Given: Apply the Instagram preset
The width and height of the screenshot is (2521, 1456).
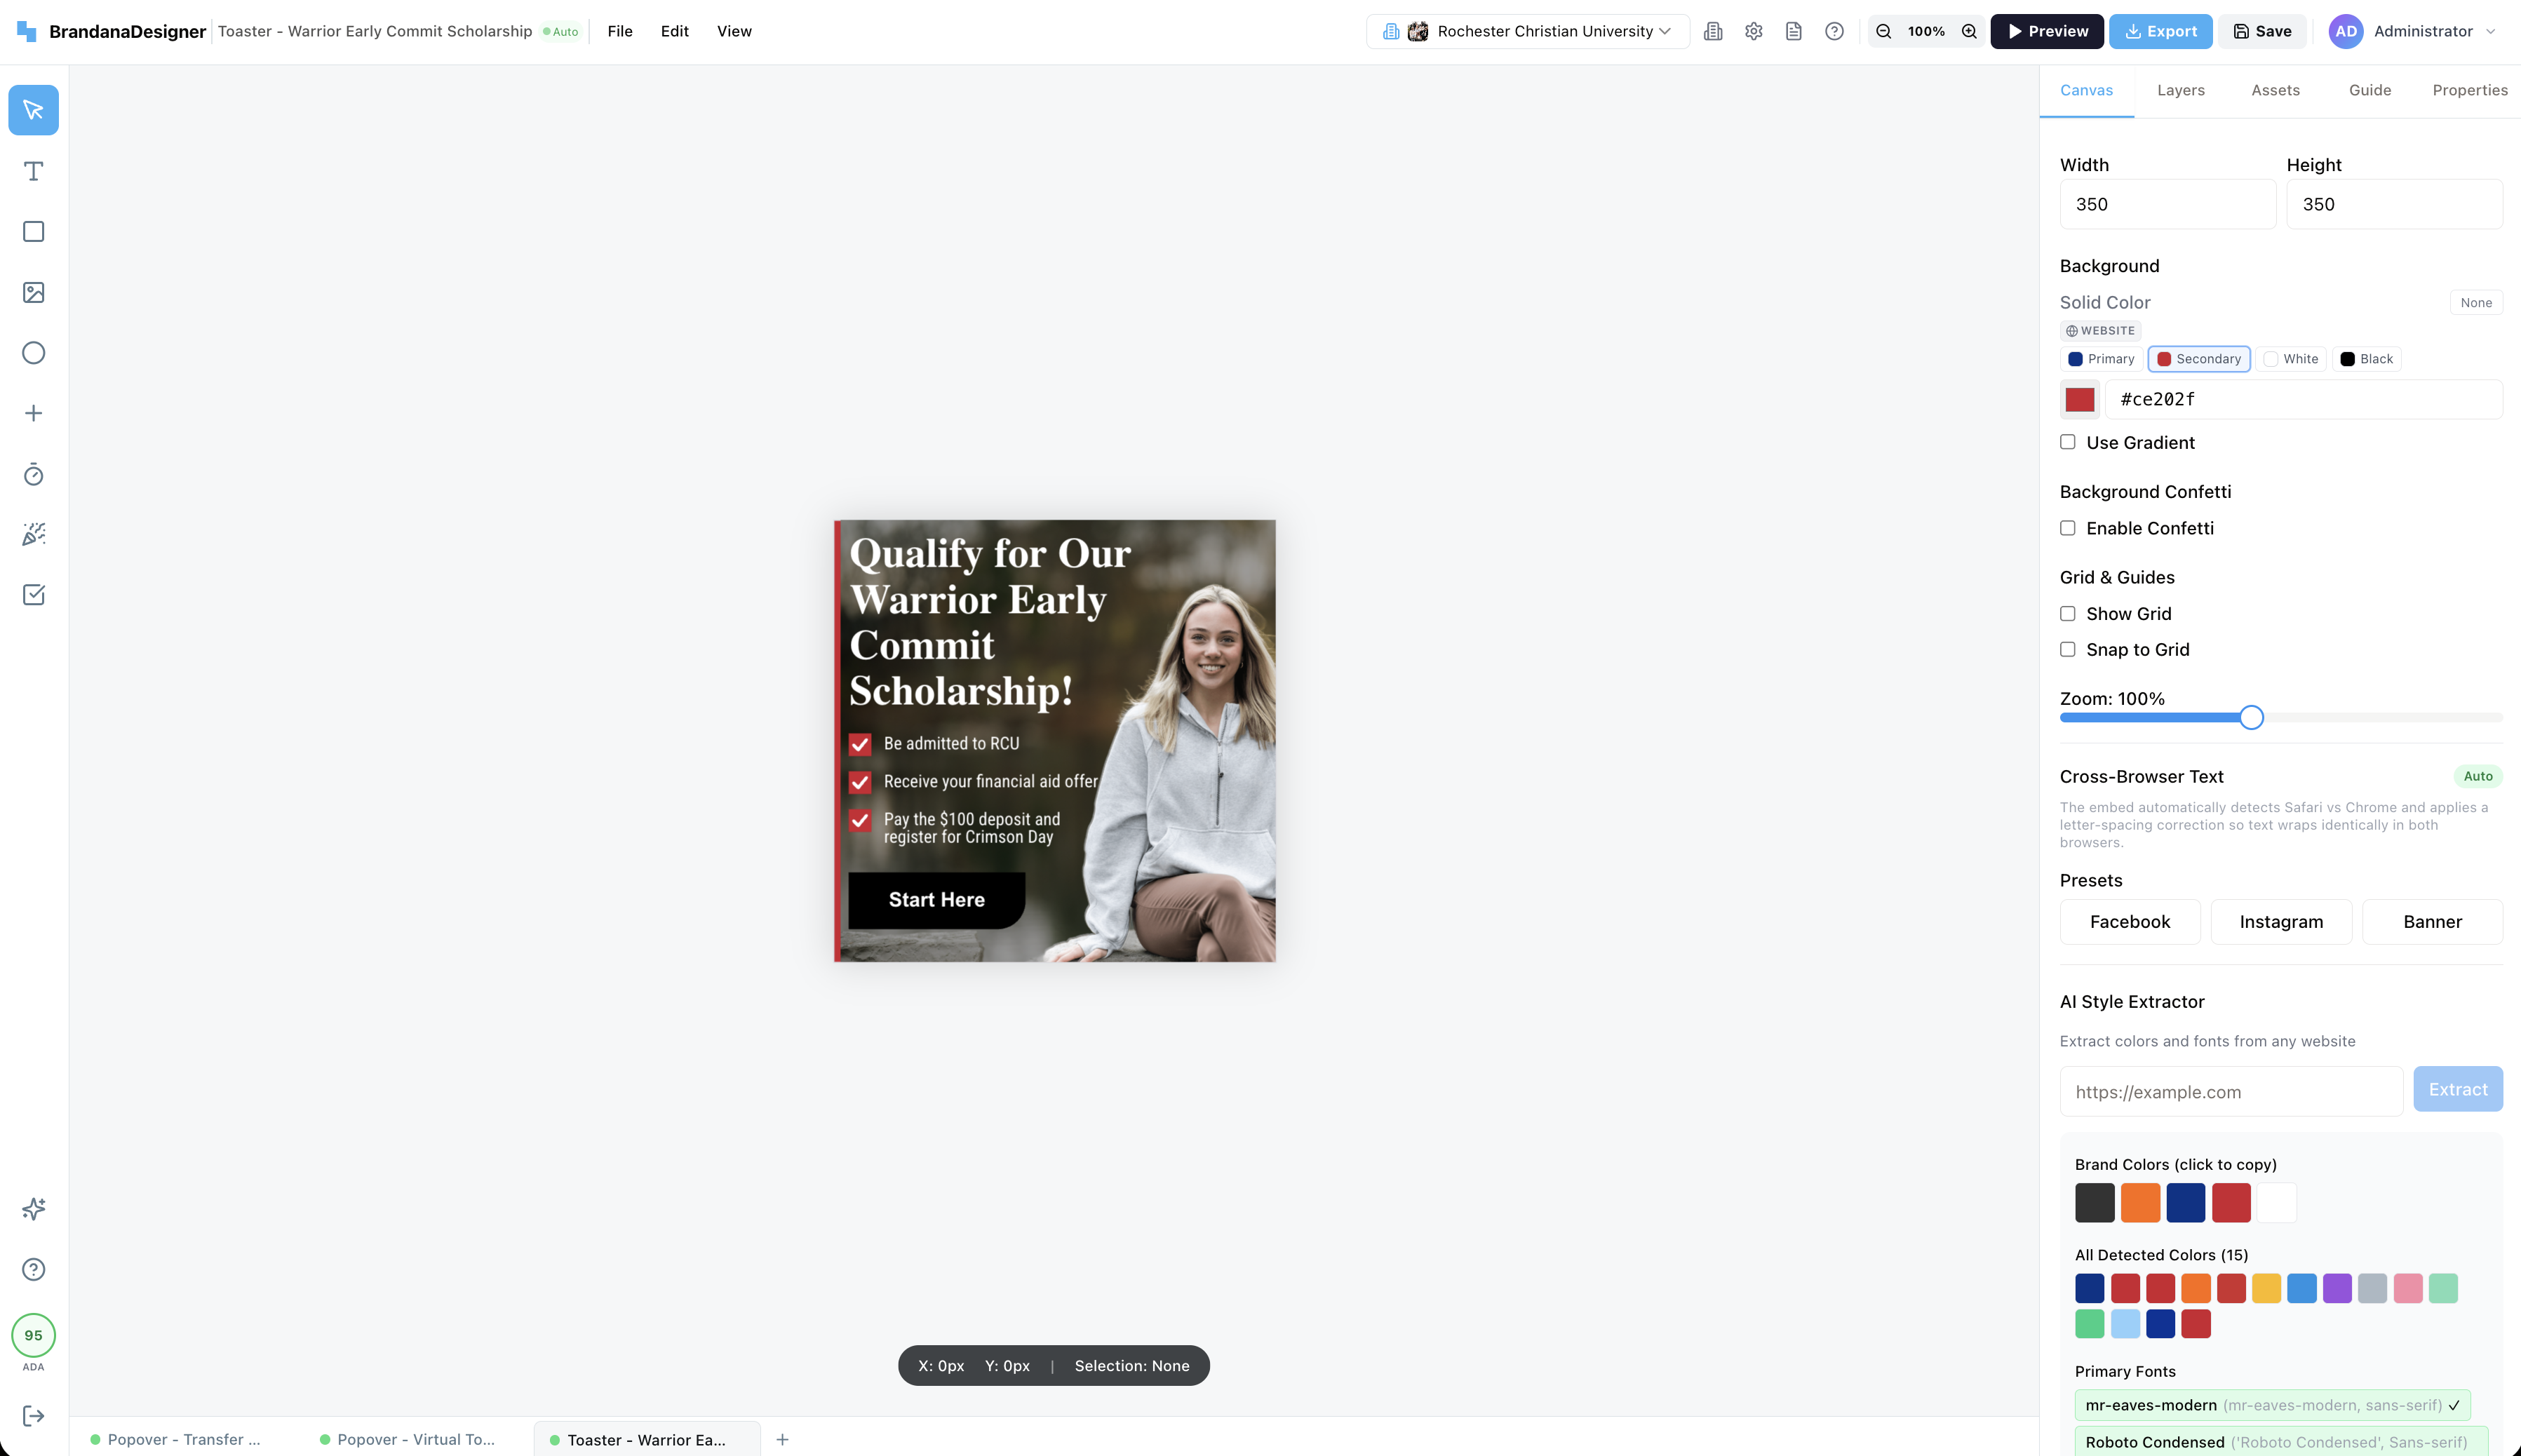Looking at the screenshot, I should pyautogui.click(x=2281, y=922).
